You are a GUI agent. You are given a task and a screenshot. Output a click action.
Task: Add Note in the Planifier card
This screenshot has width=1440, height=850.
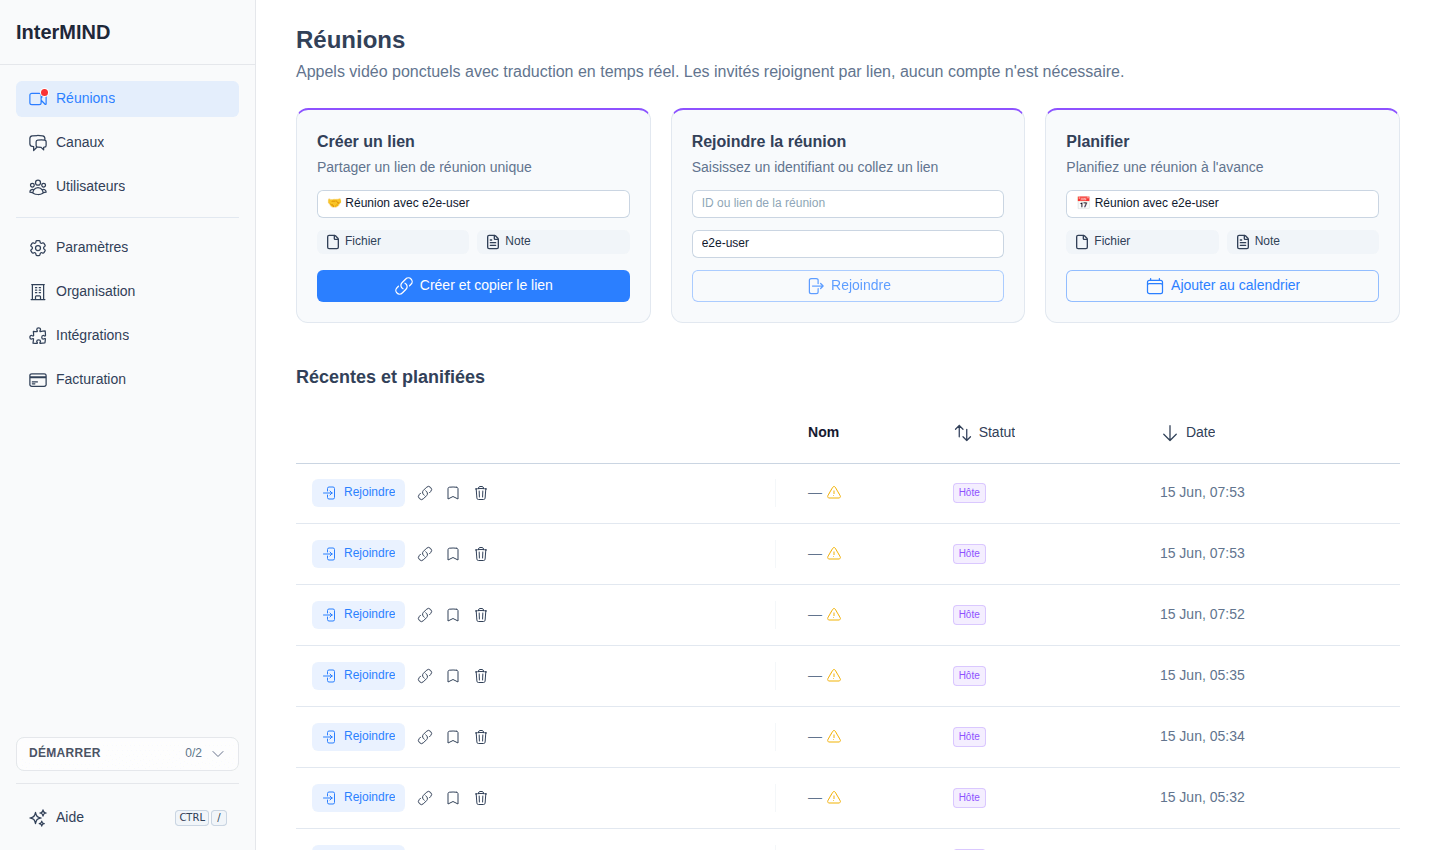(x=1303, y=242)
